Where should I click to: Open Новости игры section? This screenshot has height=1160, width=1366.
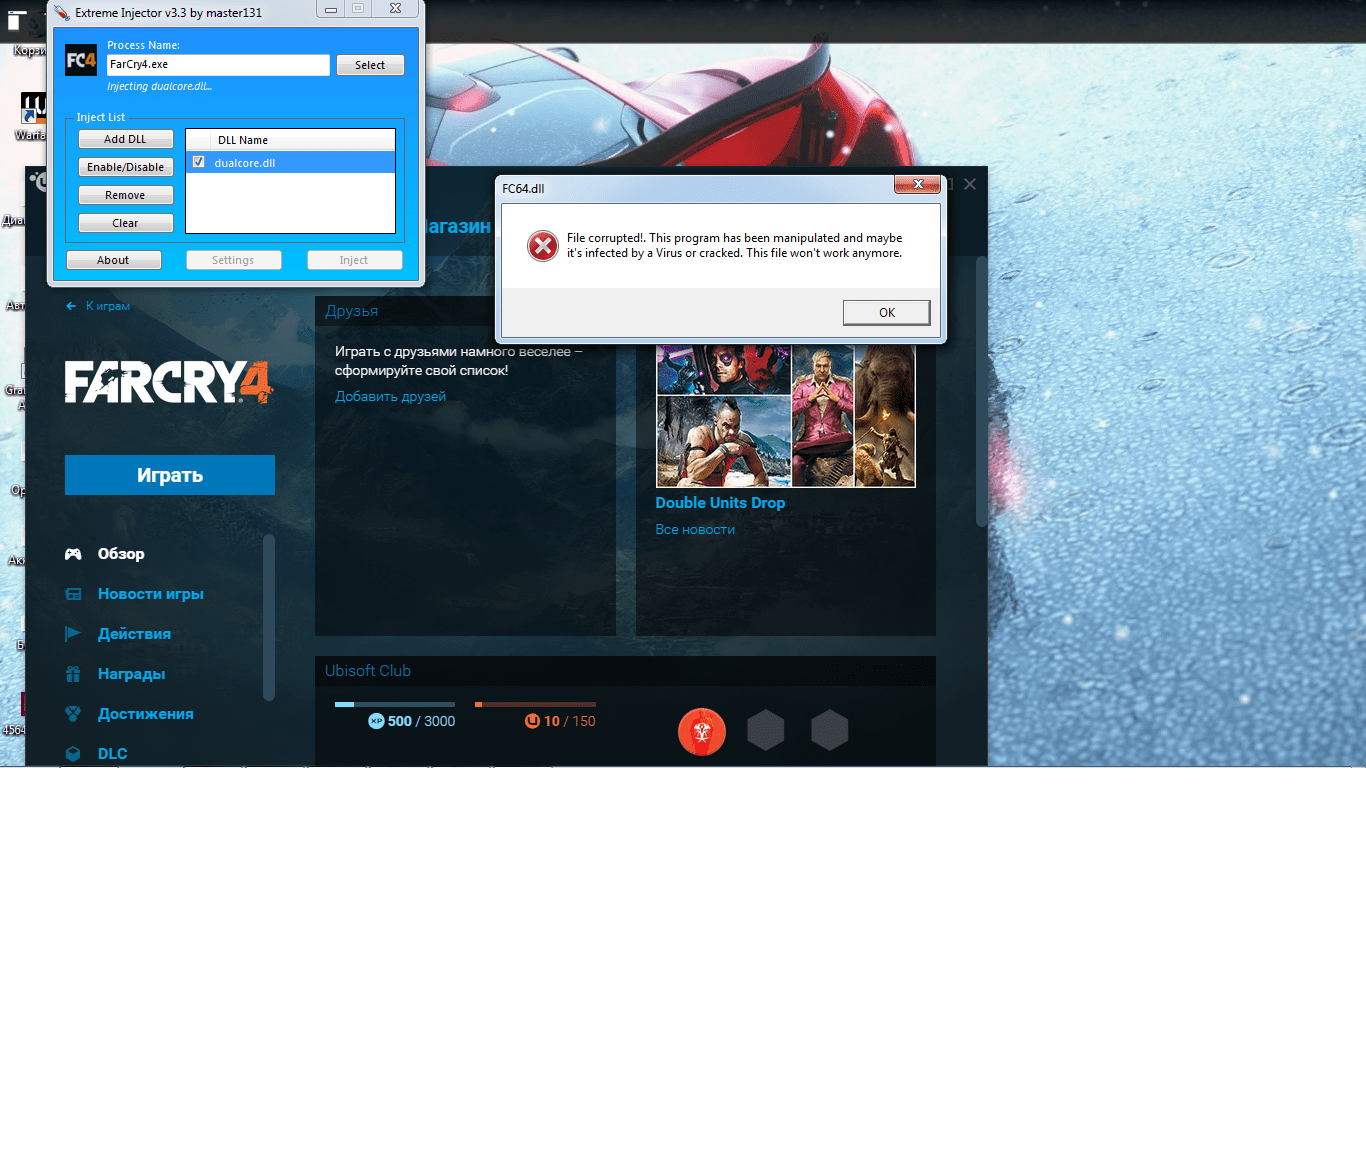pos(151,594)
